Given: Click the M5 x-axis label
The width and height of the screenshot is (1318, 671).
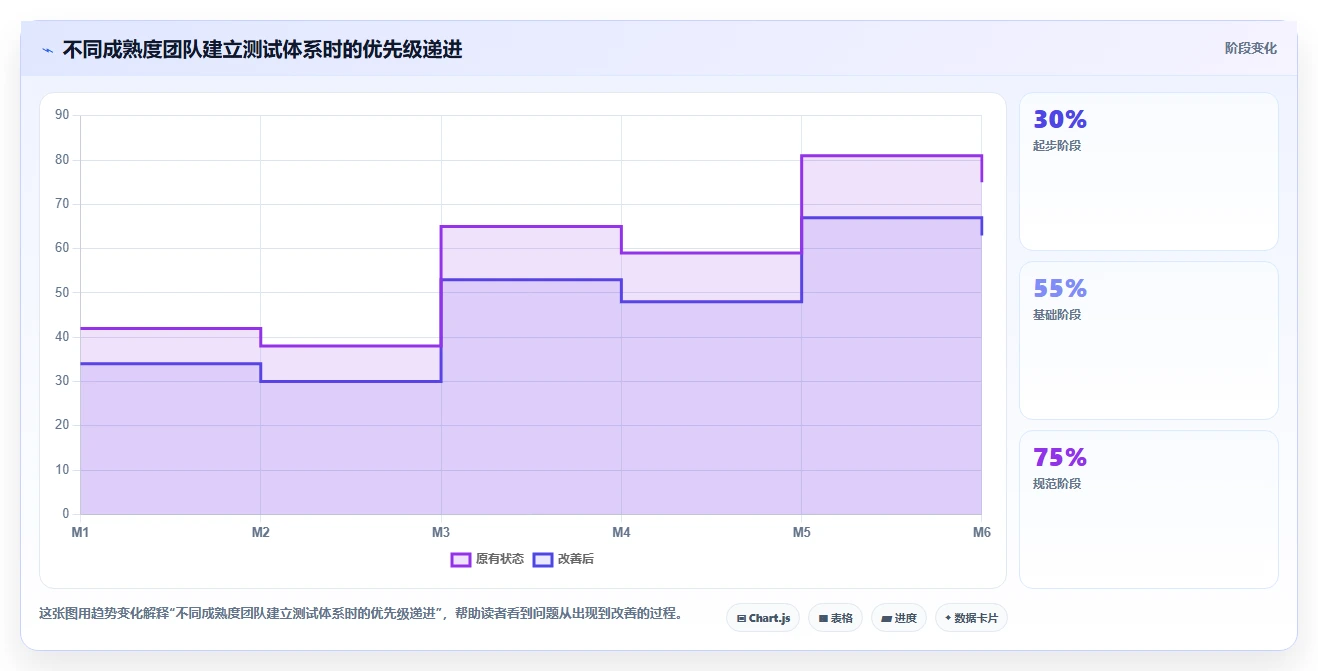Looking at the screenshot, I should 802,532.
